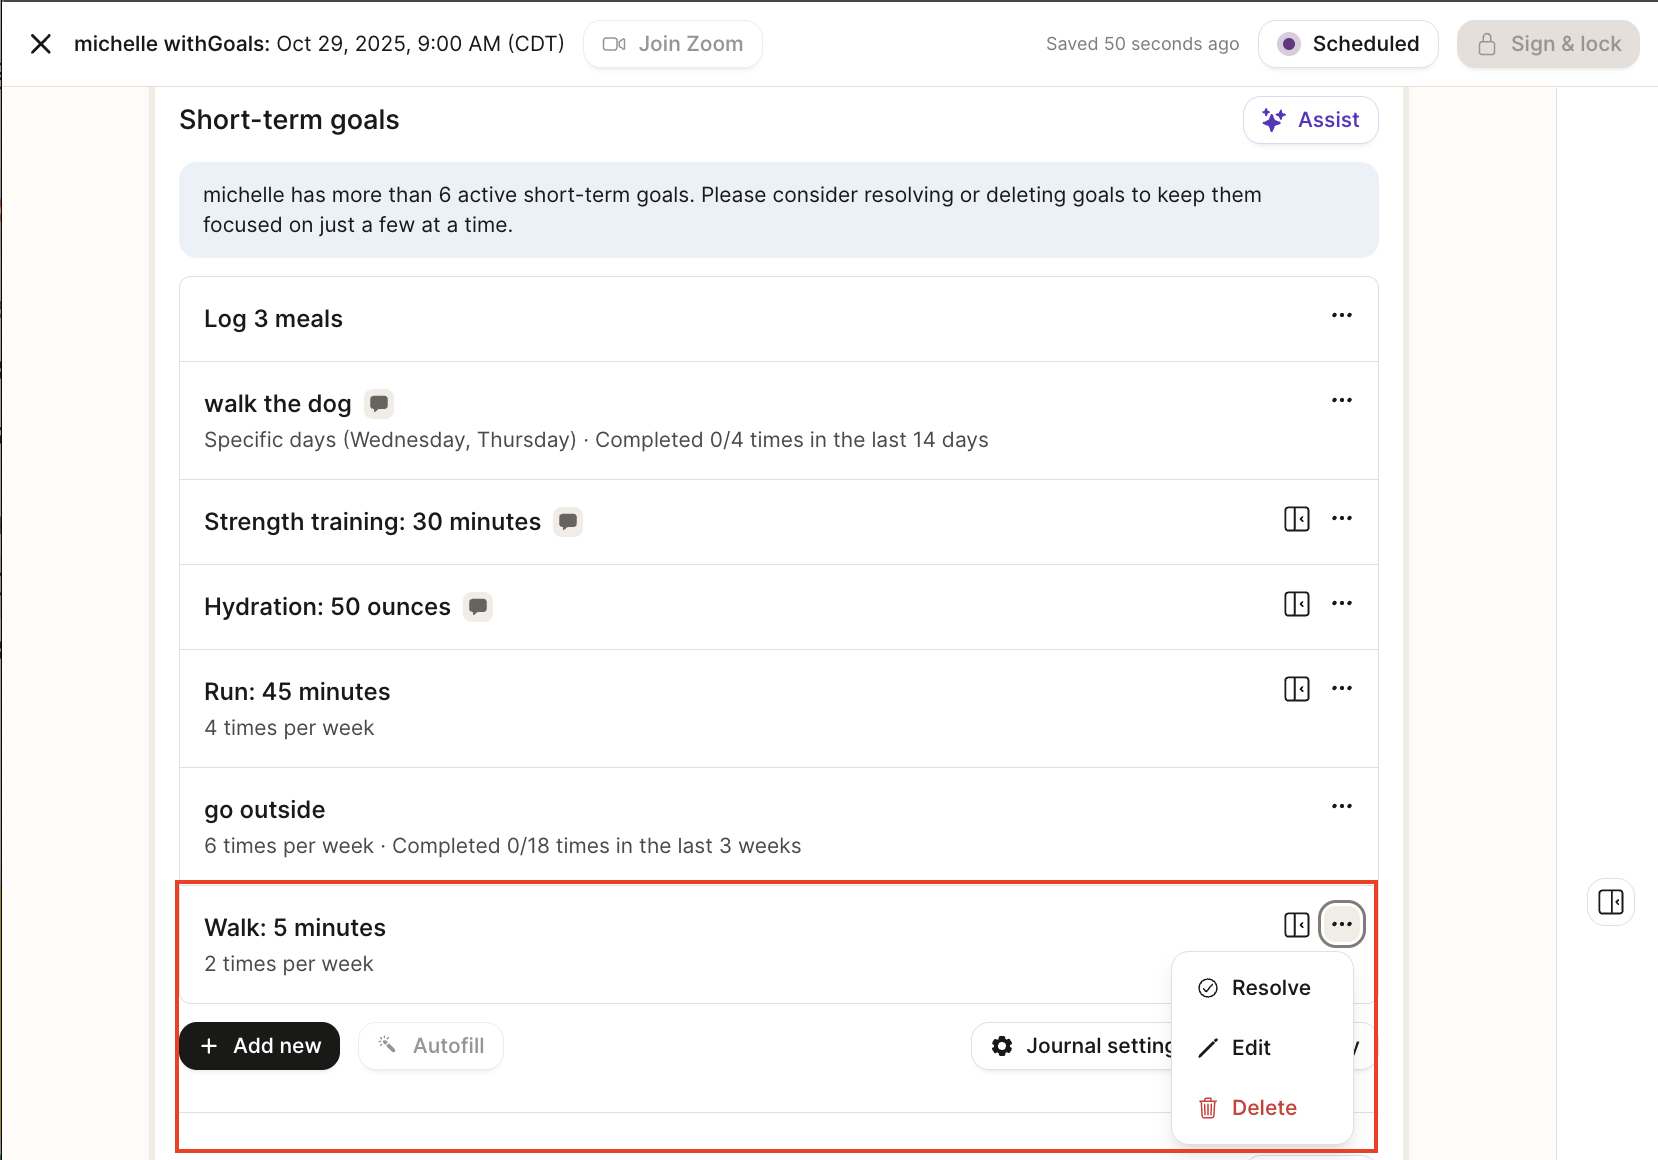The height and width of the screenshot is (1160, 1658).
Task: Open side panel for Strength training goal
Action: pyautogui.click(x=1297, y=519)
